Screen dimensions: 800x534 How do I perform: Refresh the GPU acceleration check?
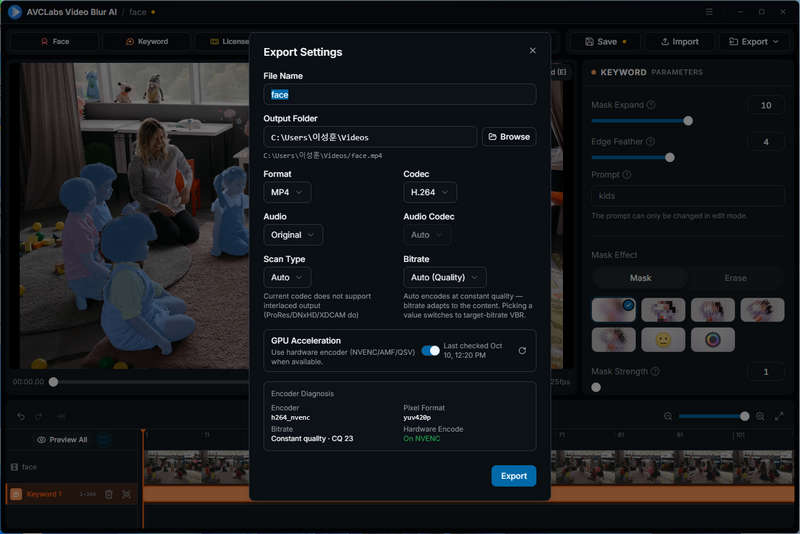click(522, 351)
